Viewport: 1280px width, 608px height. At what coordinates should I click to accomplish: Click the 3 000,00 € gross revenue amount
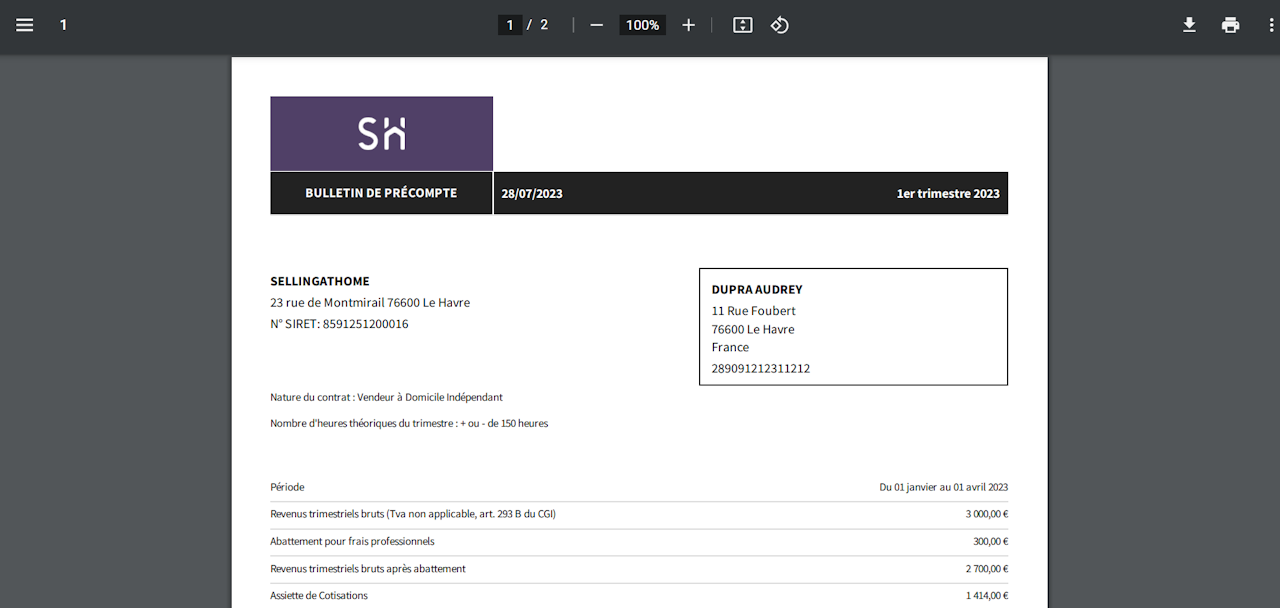pos(986,514)
